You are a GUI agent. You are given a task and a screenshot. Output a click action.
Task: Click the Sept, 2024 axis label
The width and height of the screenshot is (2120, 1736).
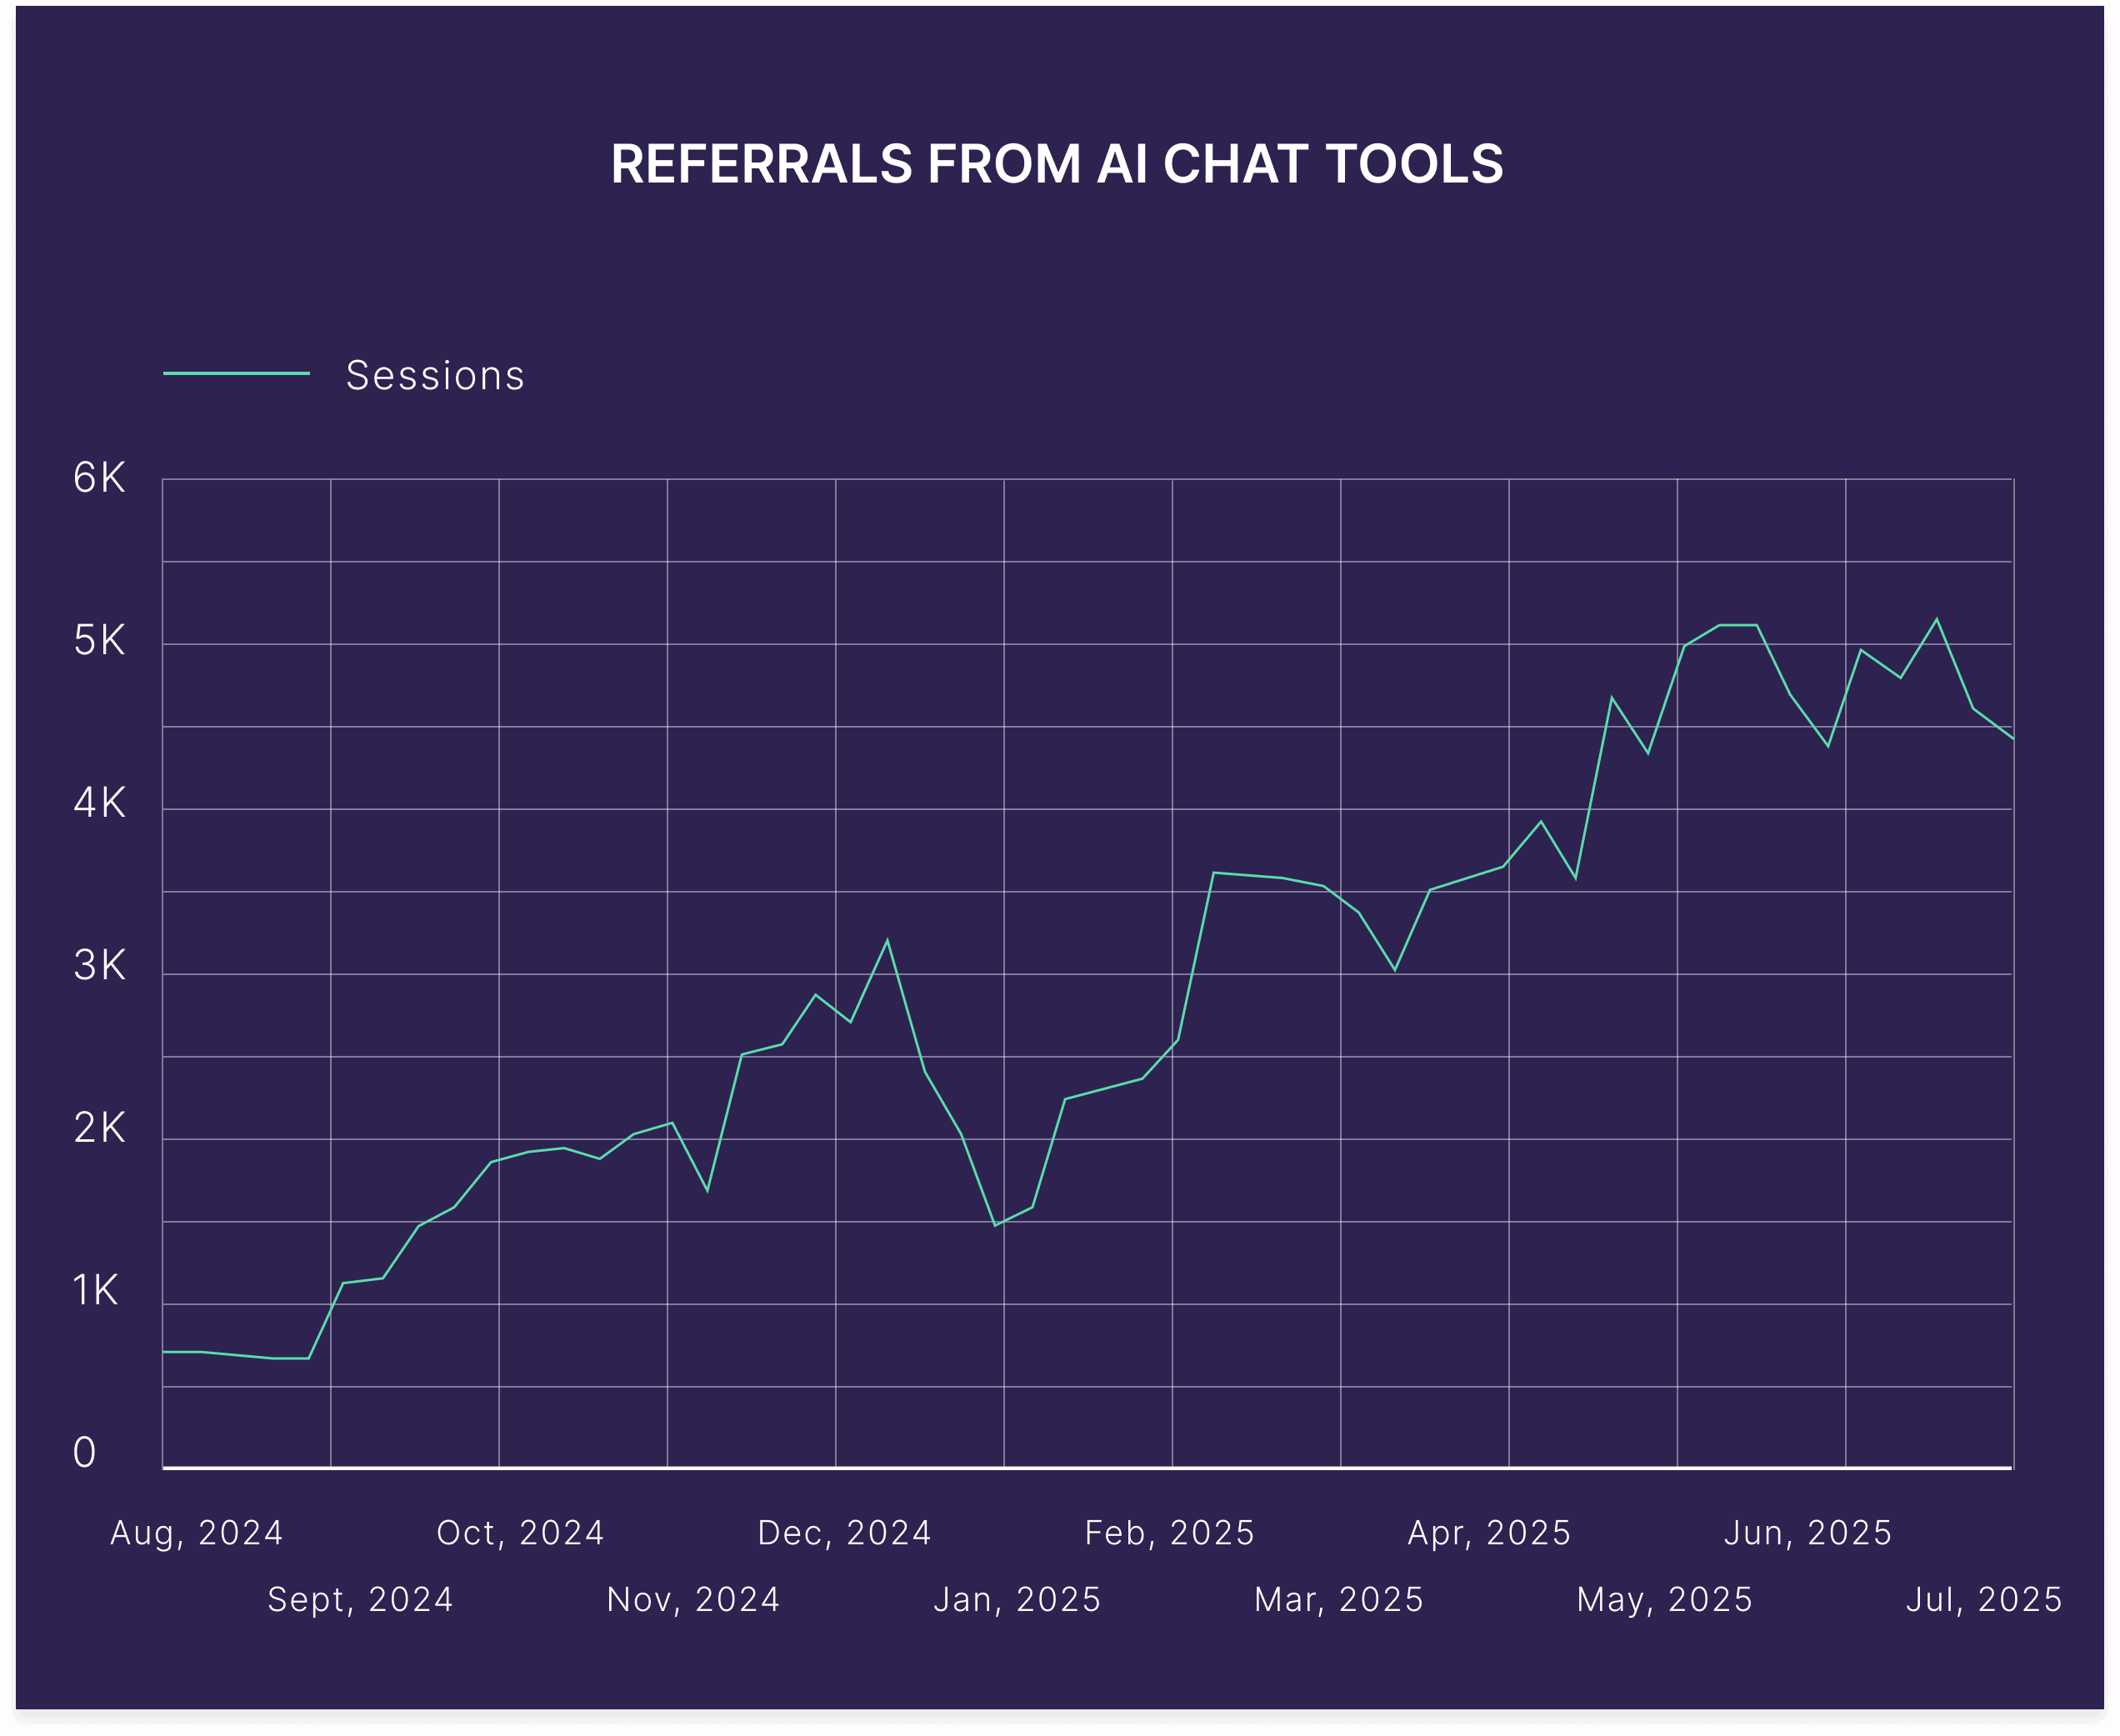click(360, 1599)
